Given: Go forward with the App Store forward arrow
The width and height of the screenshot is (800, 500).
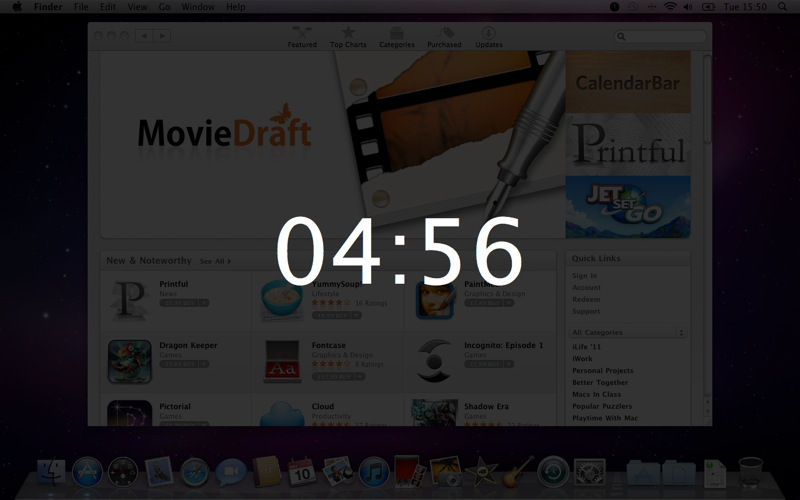Looking at the screenshot, I should pos(162,36).
